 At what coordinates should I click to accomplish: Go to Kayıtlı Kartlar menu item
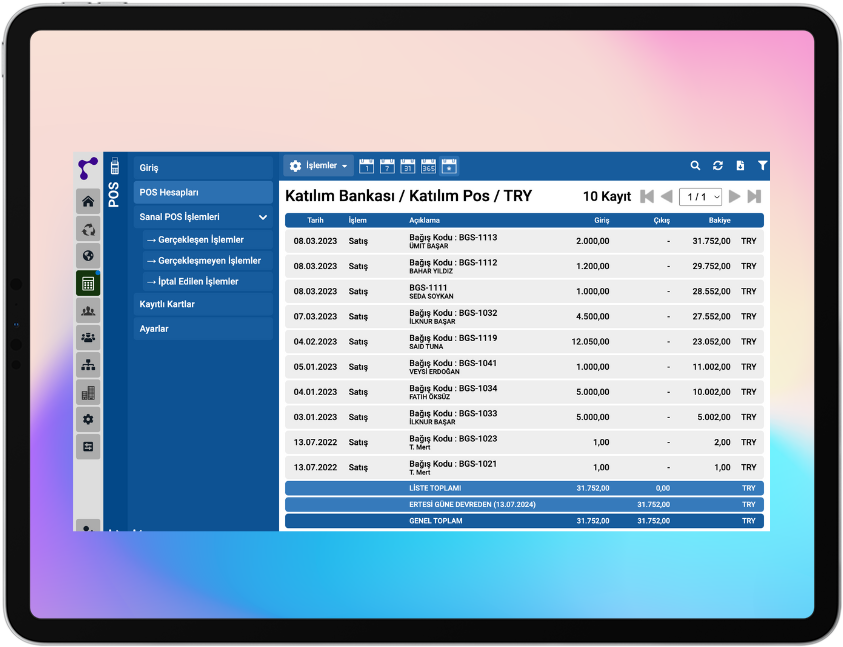(x=203, y=304)
